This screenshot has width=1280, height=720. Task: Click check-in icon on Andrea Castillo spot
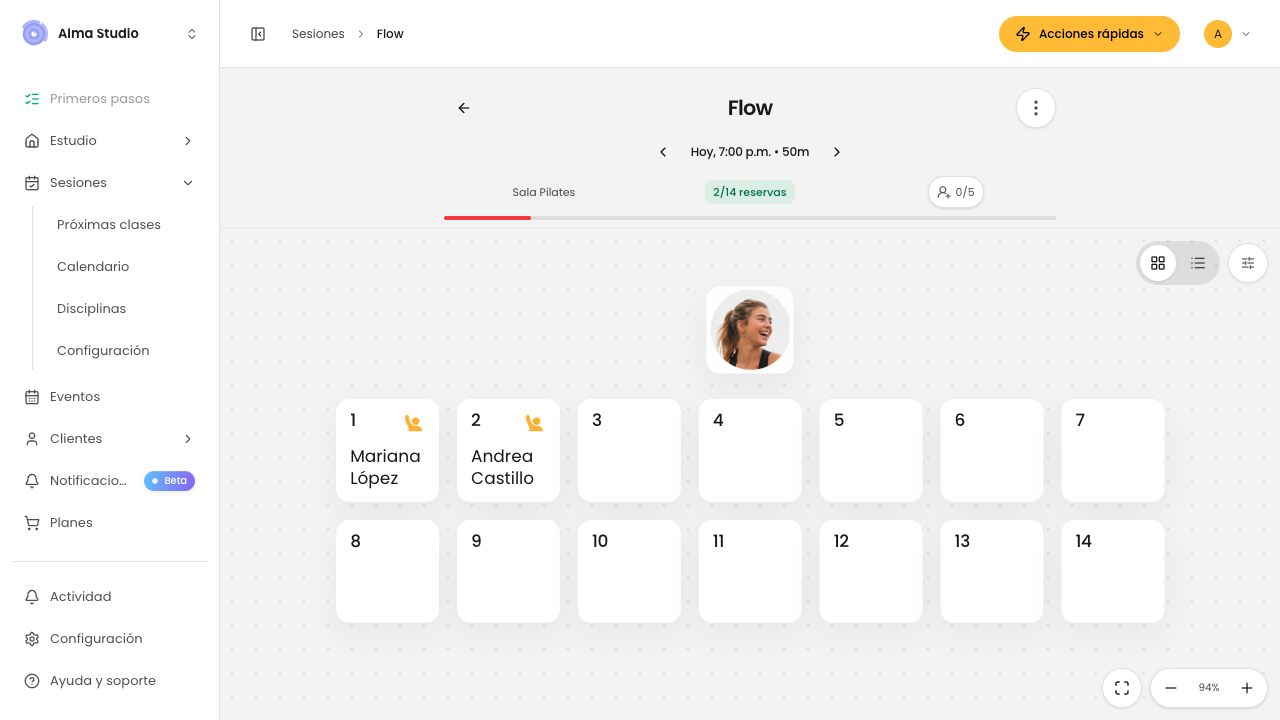click(534, 423)
